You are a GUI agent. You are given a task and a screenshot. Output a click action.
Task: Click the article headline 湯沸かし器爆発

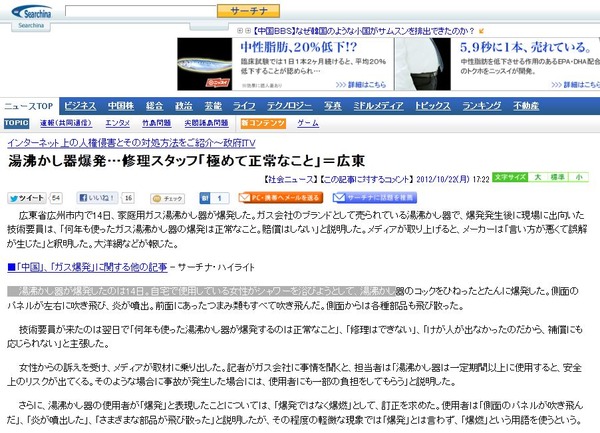click(x=186, y=161)
